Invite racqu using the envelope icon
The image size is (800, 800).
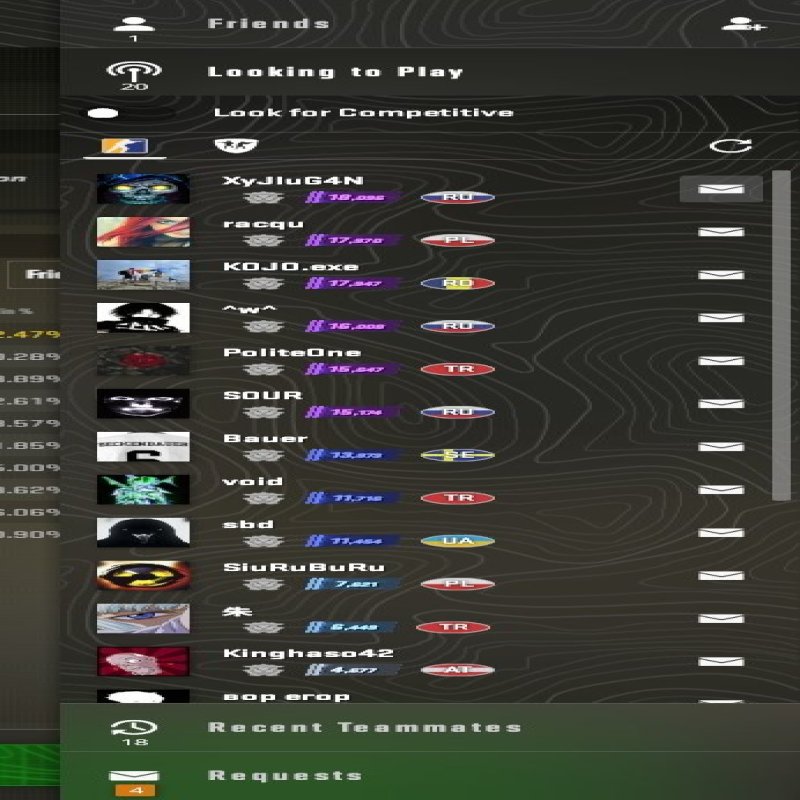tap(720, 231)
